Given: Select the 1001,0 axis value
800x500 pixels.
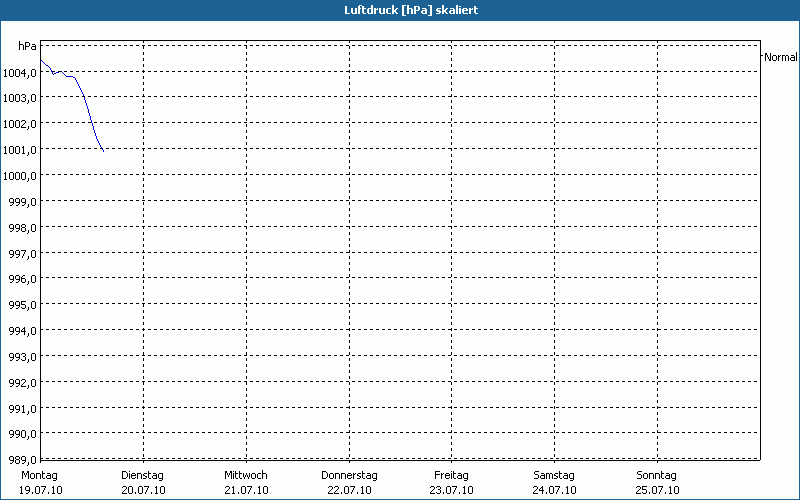Looking at the screenshot, I should point(20,151).
